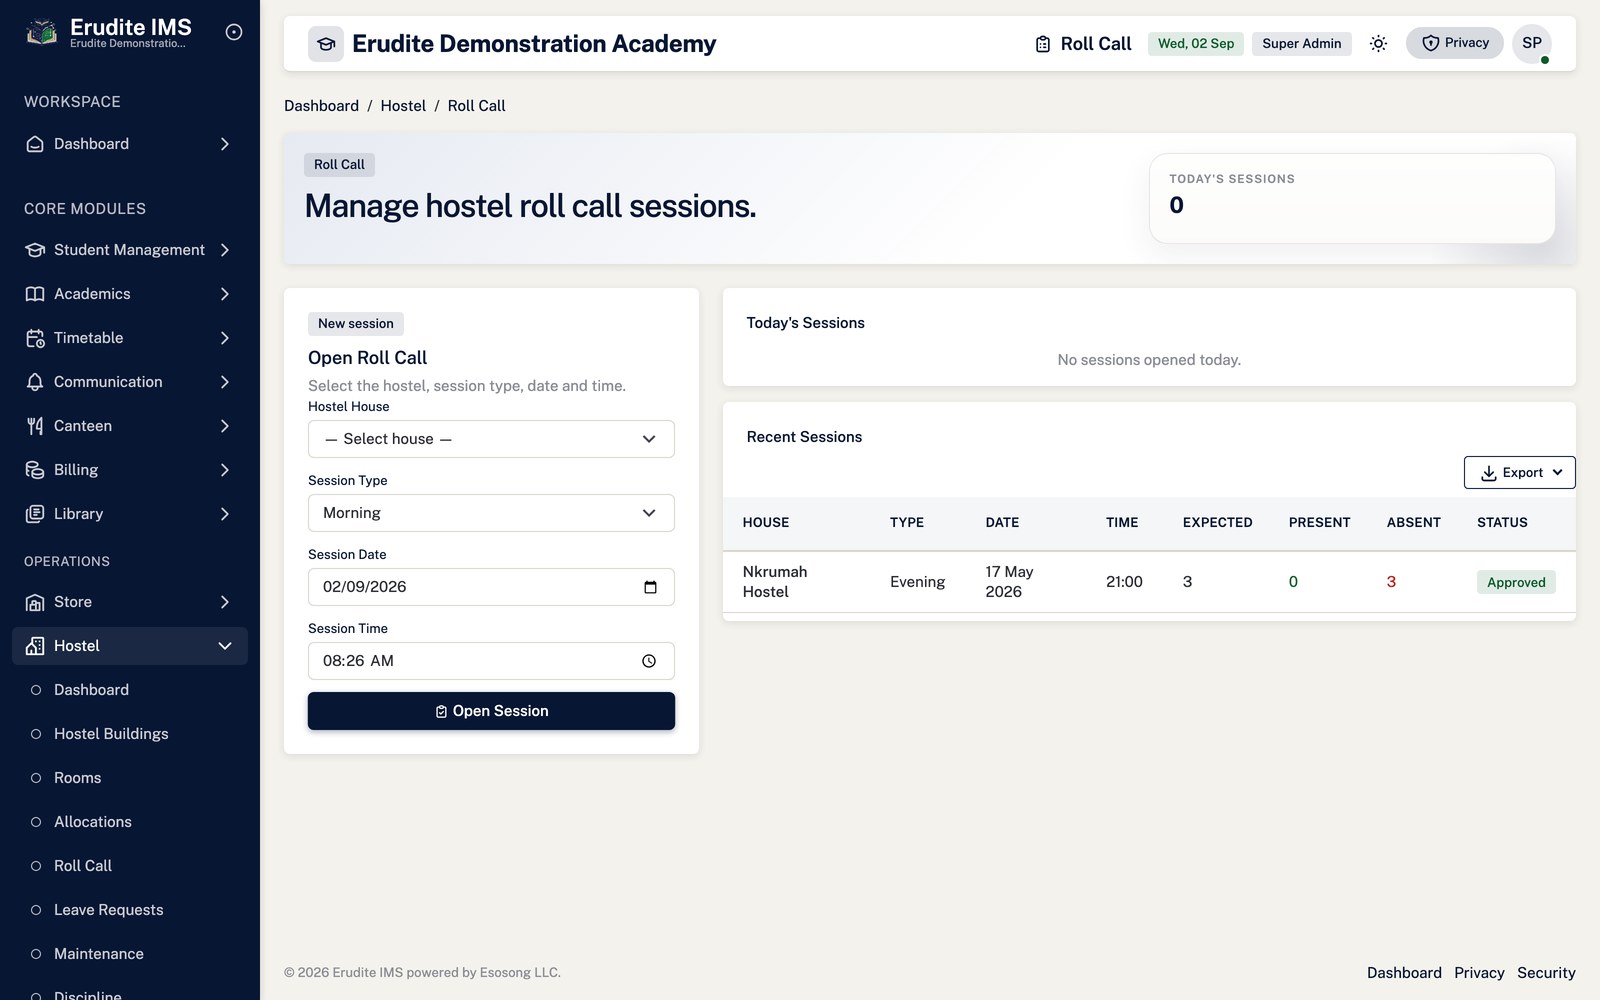Expand the Timetable chevron

(x=225, y=338)
